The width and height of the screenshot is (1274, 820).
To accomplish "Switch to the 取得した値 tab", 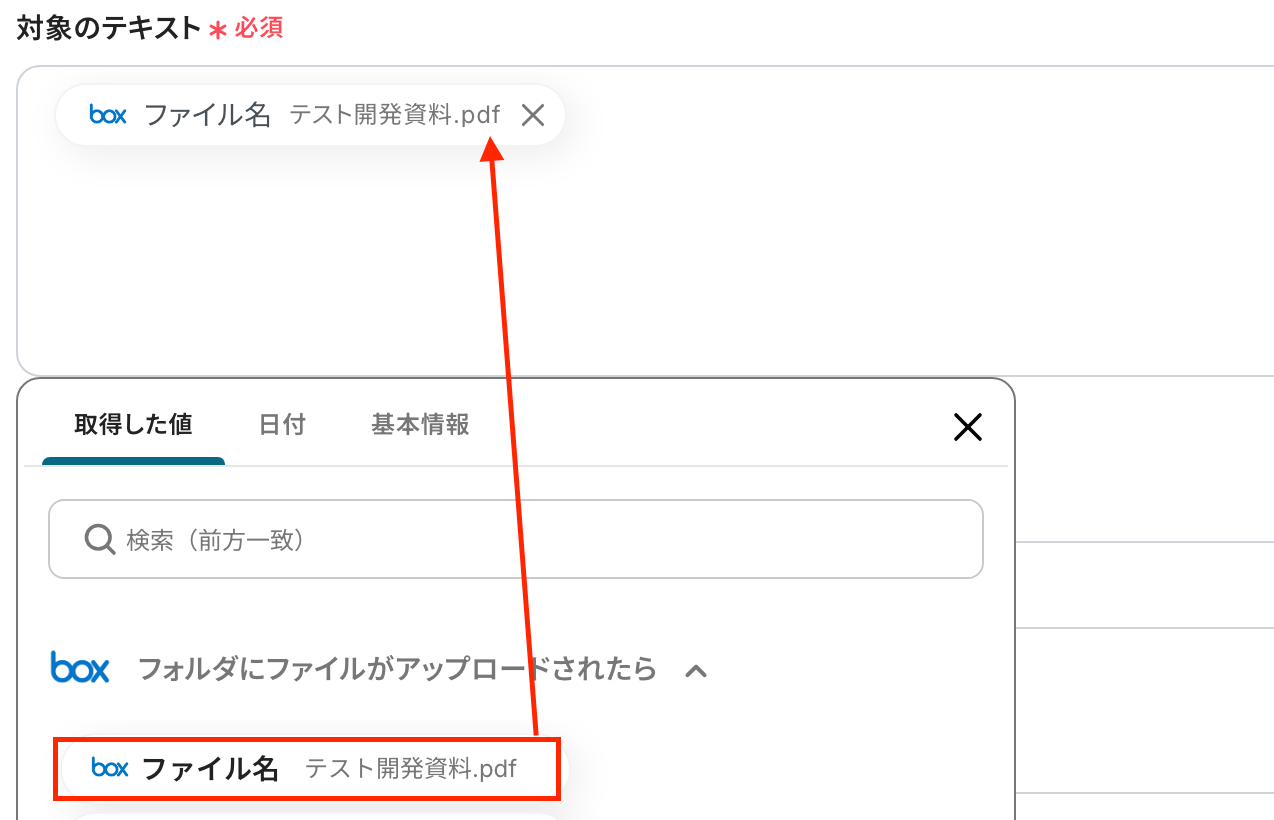I will [133, 425].
